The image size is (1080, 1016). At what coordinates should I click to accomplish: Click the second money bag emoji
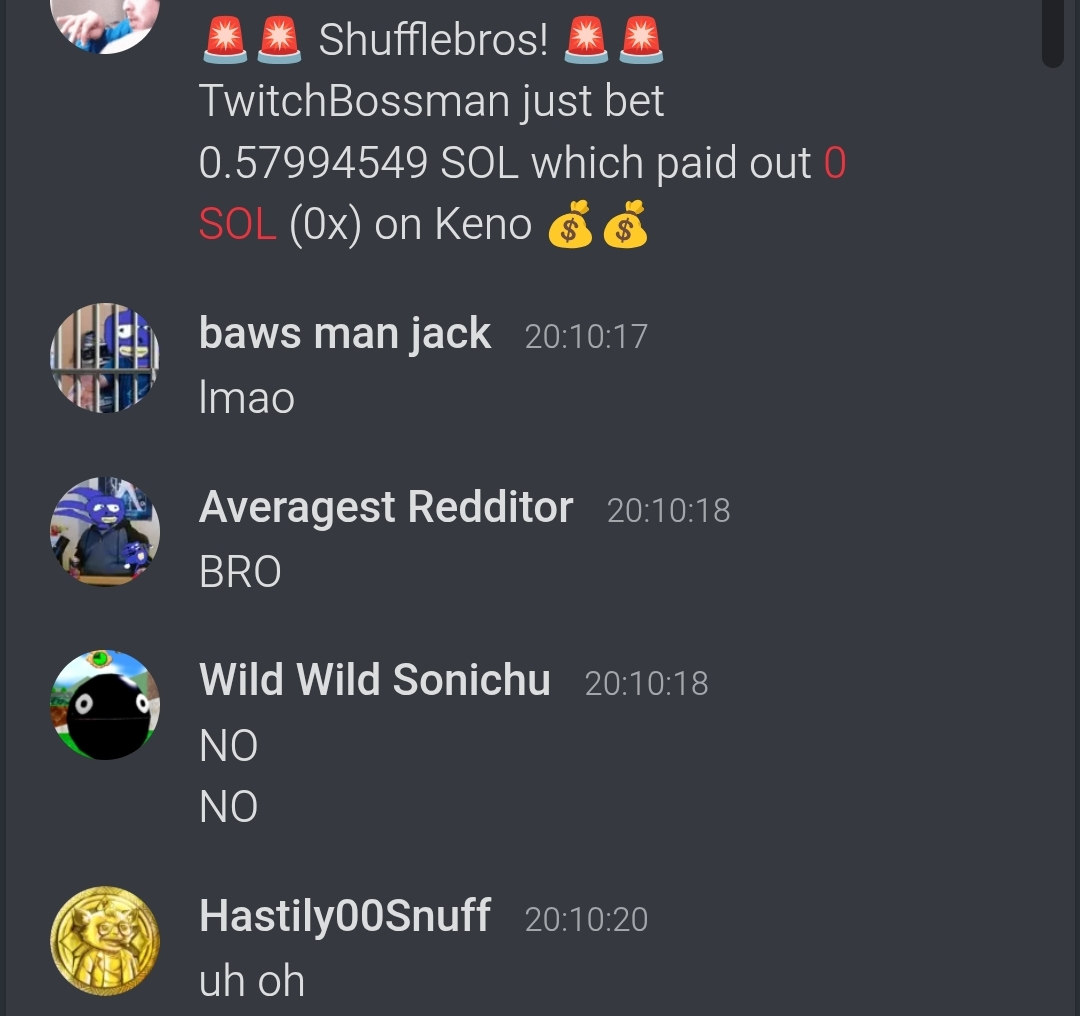[625, 224]
